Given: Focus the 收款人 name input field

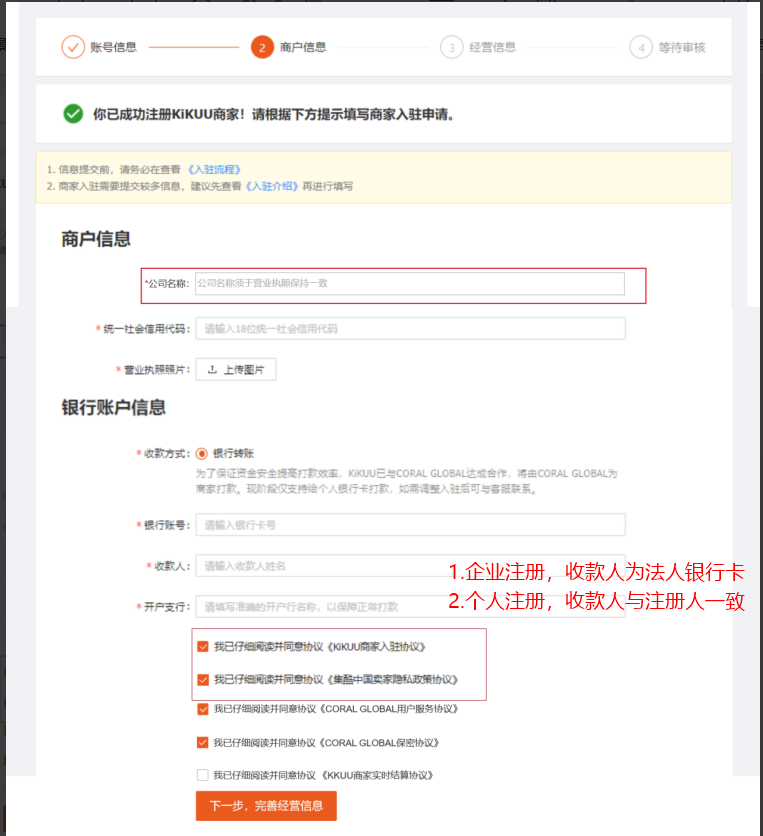Looking at the screenshot, I should pos(411,566).
